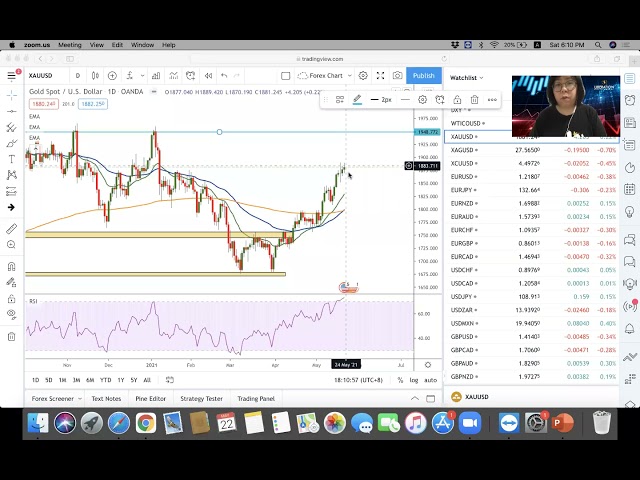Open the View menu in the menu bar
The height and width of the screenshot is (480, 640).
point(97,45)
